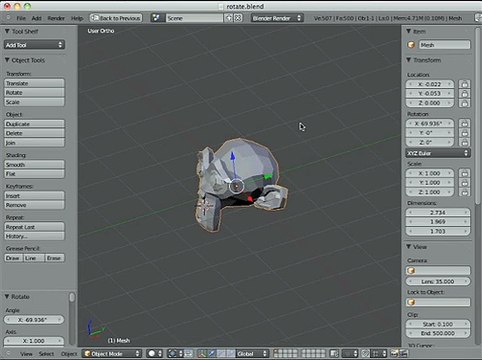The height and width of the screenshot is (360, 482).
Task: Click the OpenGL render image icon
Action: pos(395,353)
